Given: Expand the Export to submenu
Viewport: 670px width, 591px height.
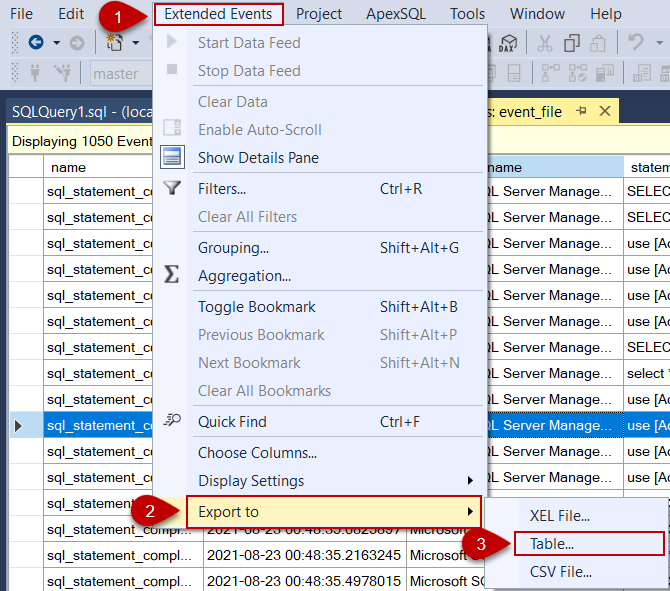Looking at the screenshot, I should tap(334, 512).
